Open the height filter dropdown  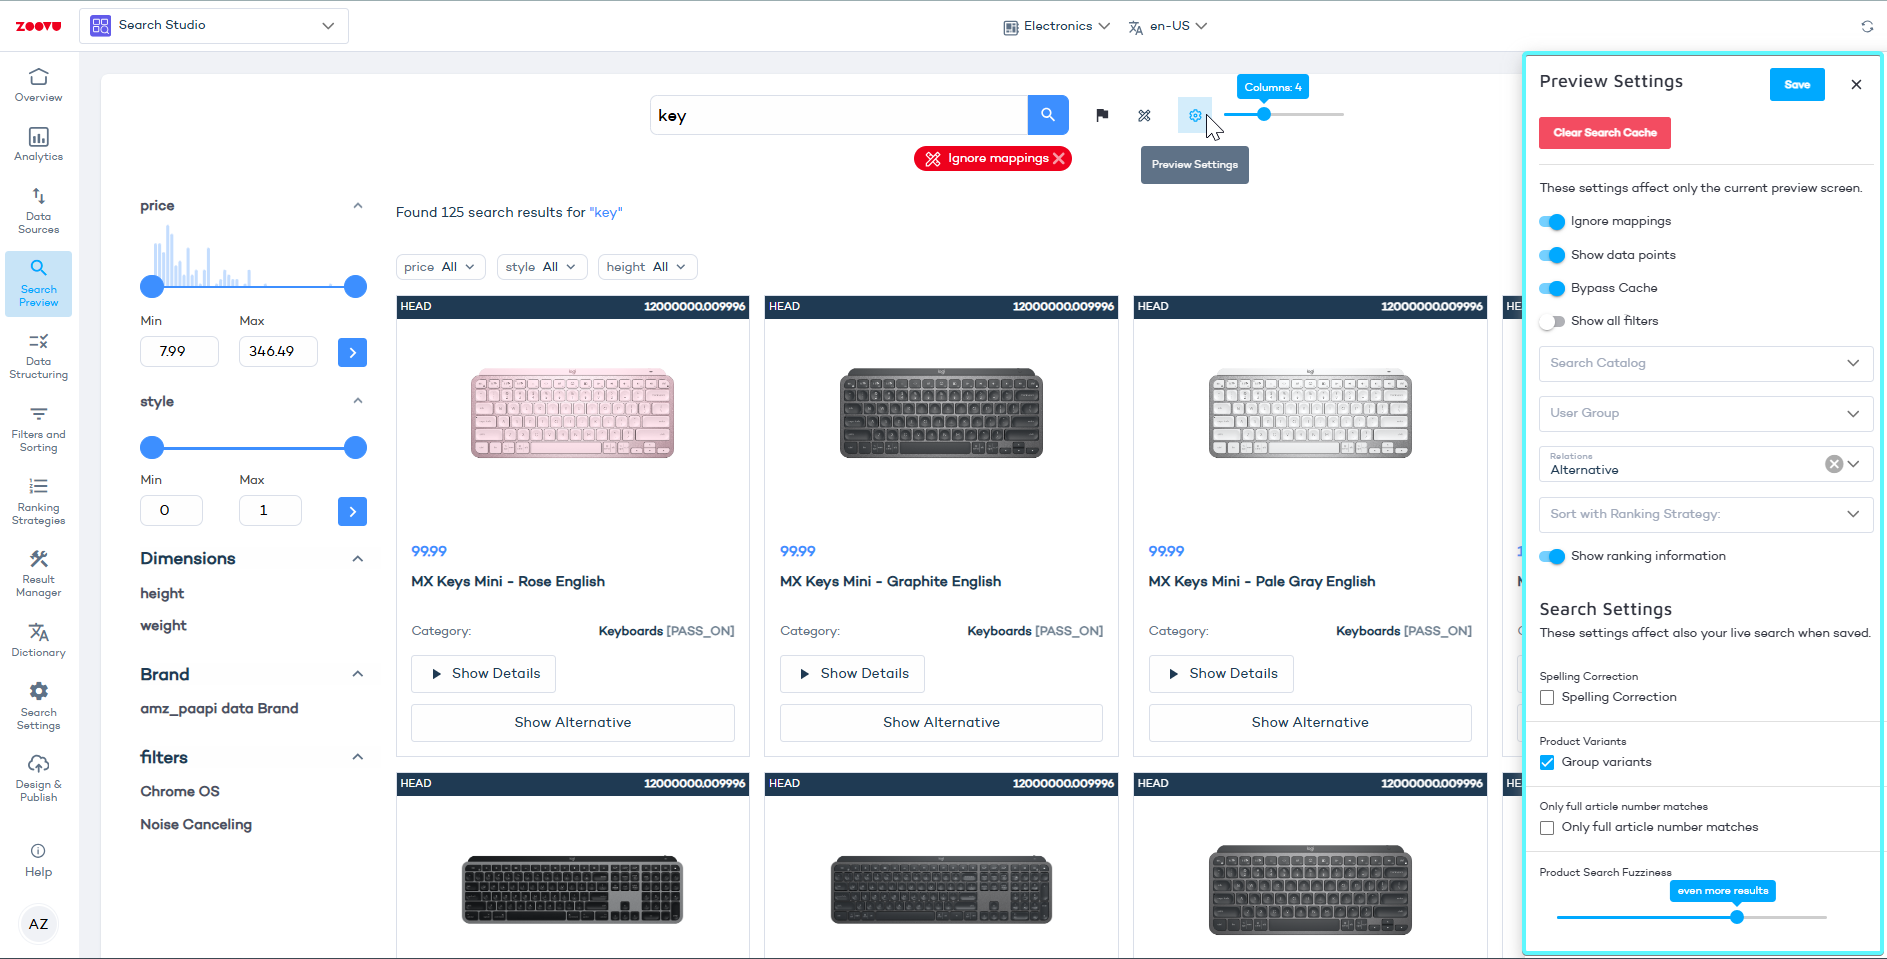point(646,266)
